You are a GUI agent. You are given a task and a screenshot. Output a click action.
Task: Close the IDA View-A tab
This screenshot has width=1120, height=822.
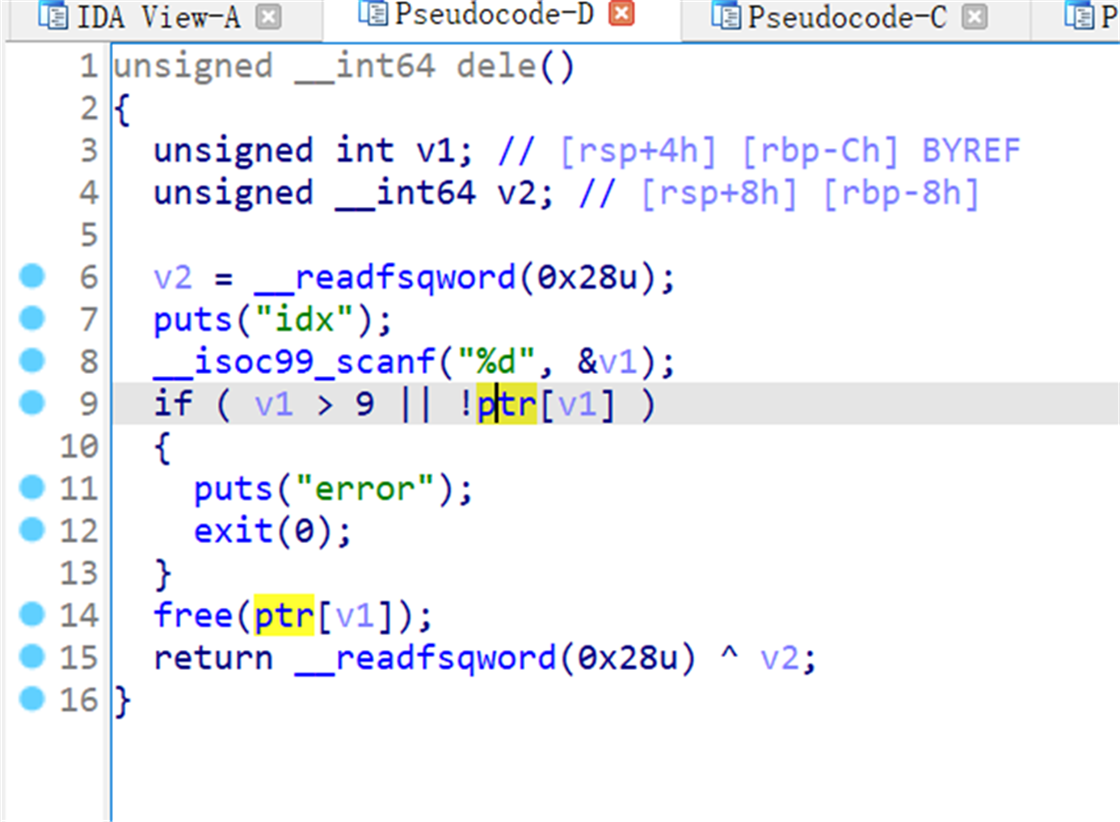pos(268,16)
